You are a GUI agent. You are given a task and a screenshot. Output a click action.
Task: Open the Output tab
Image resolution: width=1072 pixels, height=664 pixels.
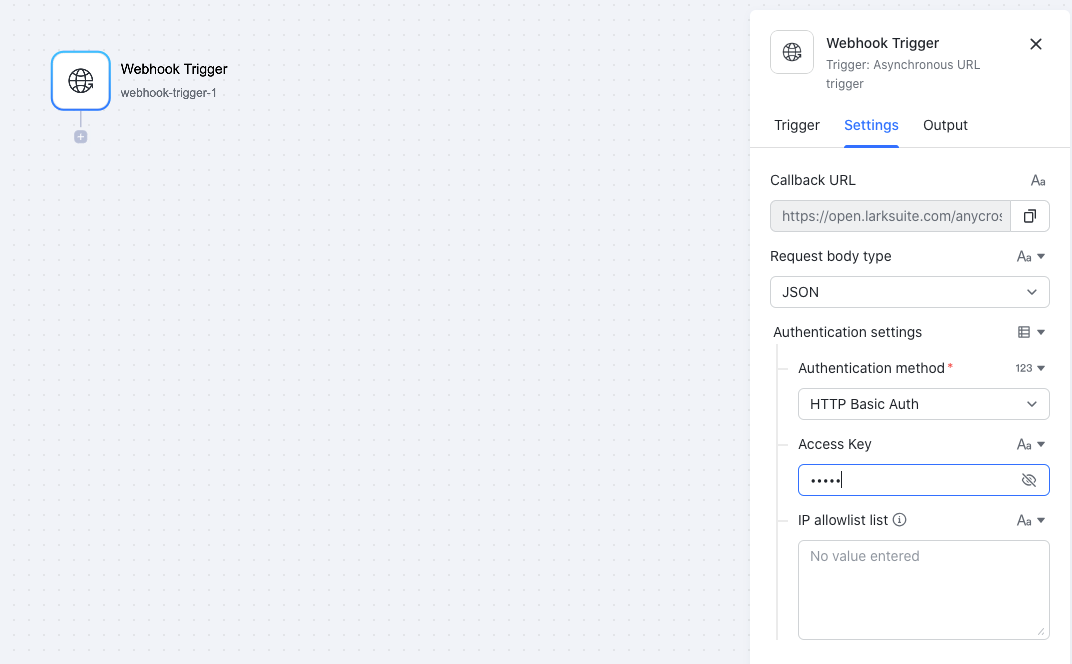945,125
